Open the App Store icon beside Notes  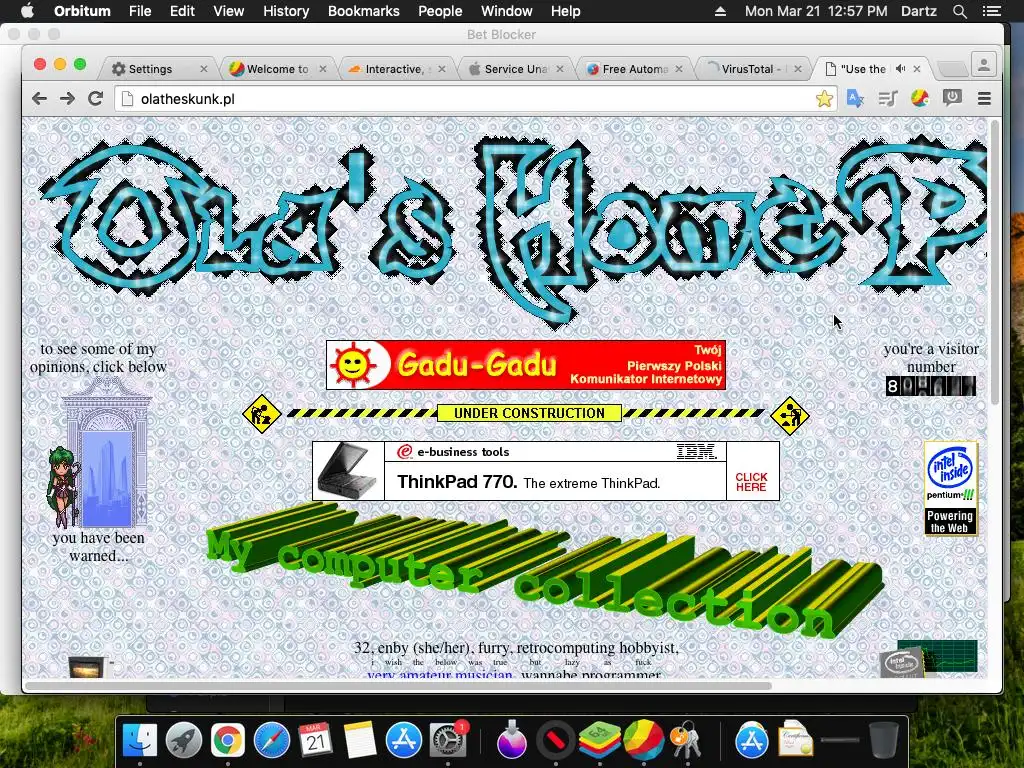click(x=404, y=741)
